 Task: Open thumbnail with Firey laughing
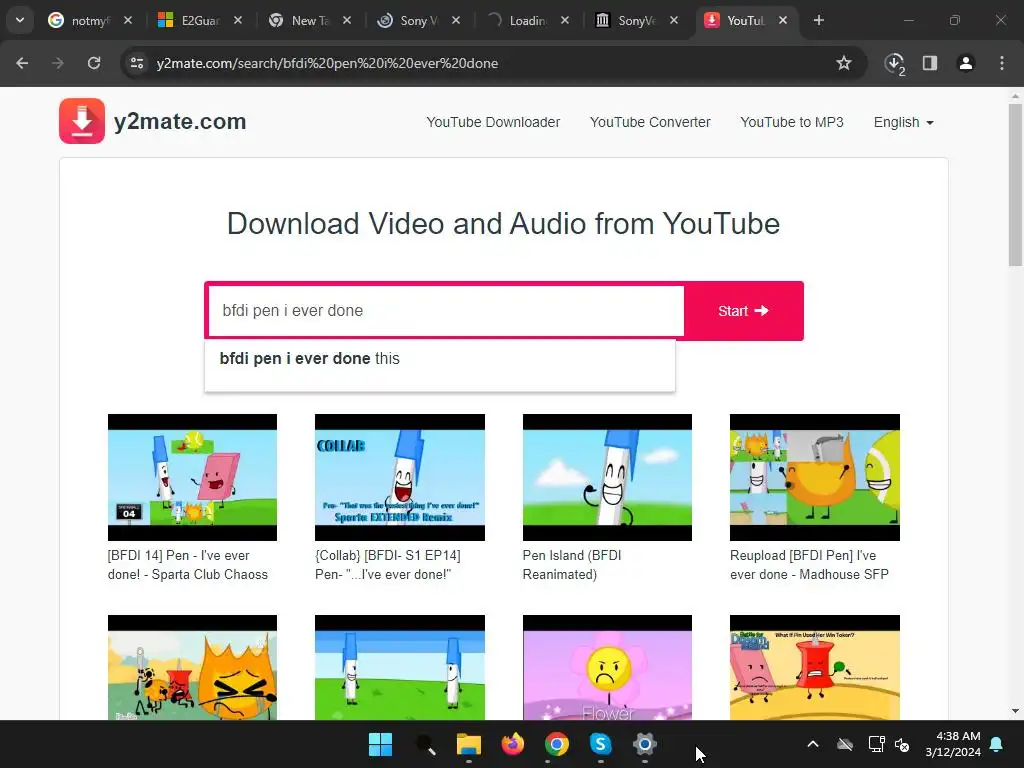point(192,667)
